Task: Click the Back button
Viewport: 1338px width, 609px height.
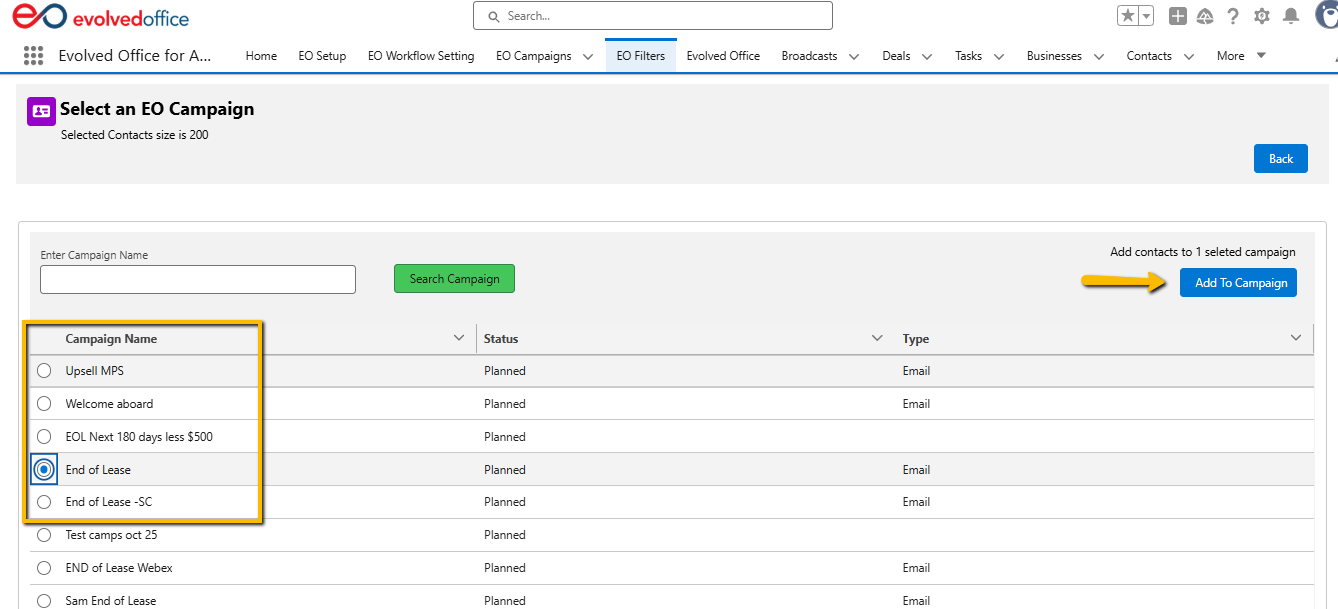Action: click(x=1281, y=158)
